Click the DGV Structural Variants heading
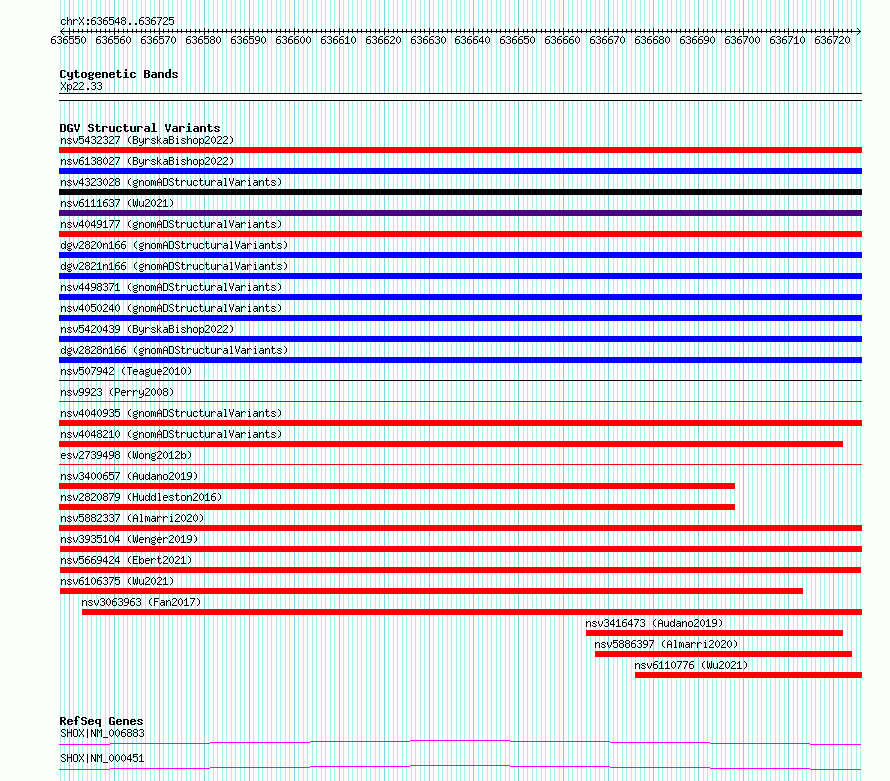890x781 pixels. coord(140,128)
